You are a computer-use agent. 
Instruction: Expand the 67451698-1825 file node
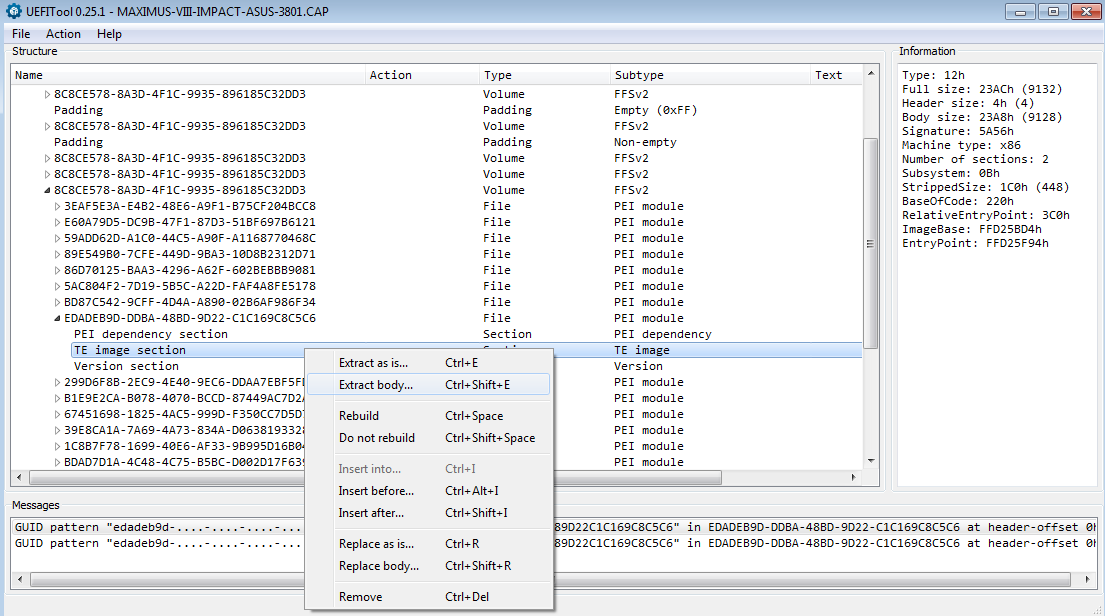pos(57,414)
